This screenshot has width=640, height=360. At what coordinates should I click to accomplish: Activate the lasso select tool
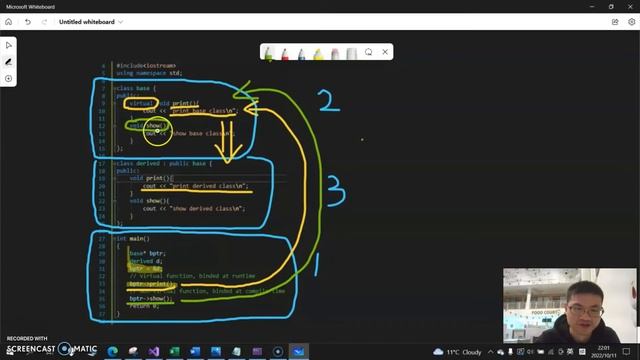pos(369,52)
